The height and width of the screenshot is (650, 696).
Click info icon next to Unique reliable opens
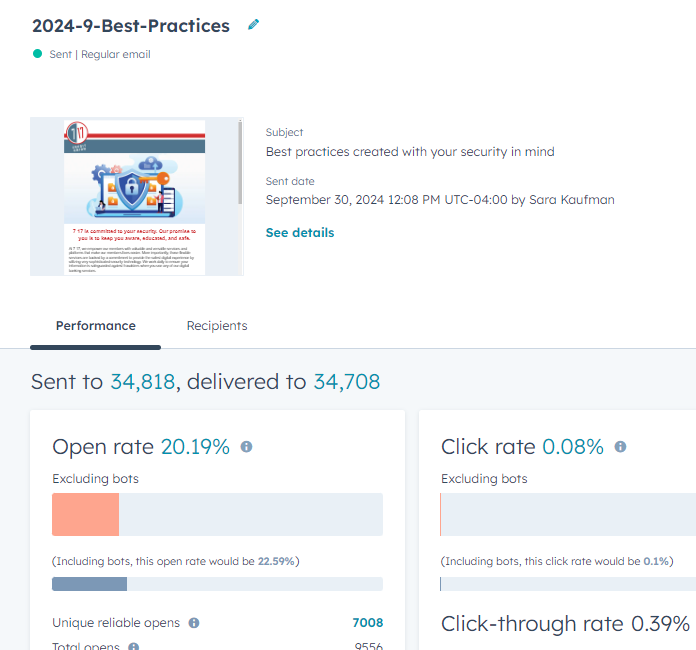[x=194, y=623]
